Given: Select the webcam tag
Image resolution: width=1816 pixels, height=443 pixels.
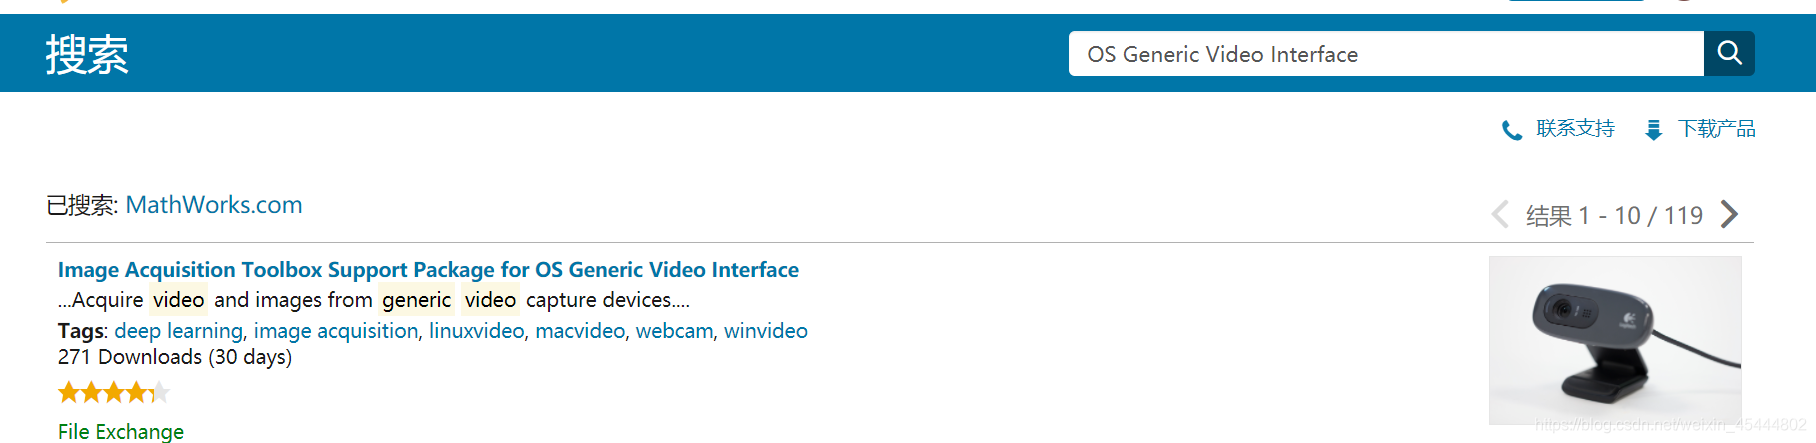Looking at the screenshot, I should coord(674,331).
